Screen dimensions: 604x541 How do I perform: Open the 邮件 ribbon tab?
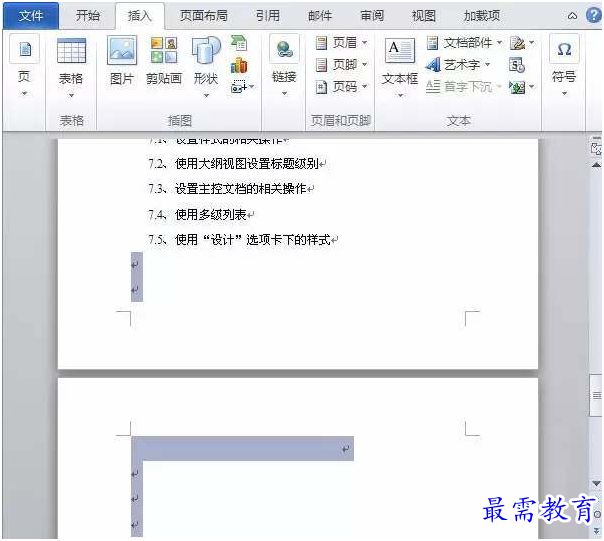tap(320, 16)
